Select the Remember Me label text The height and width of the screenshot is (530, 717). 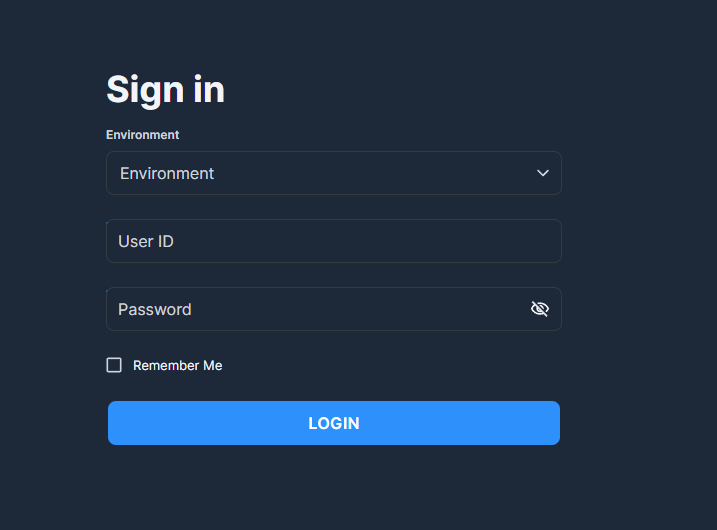pyautogui.click(x=177, y=365)
